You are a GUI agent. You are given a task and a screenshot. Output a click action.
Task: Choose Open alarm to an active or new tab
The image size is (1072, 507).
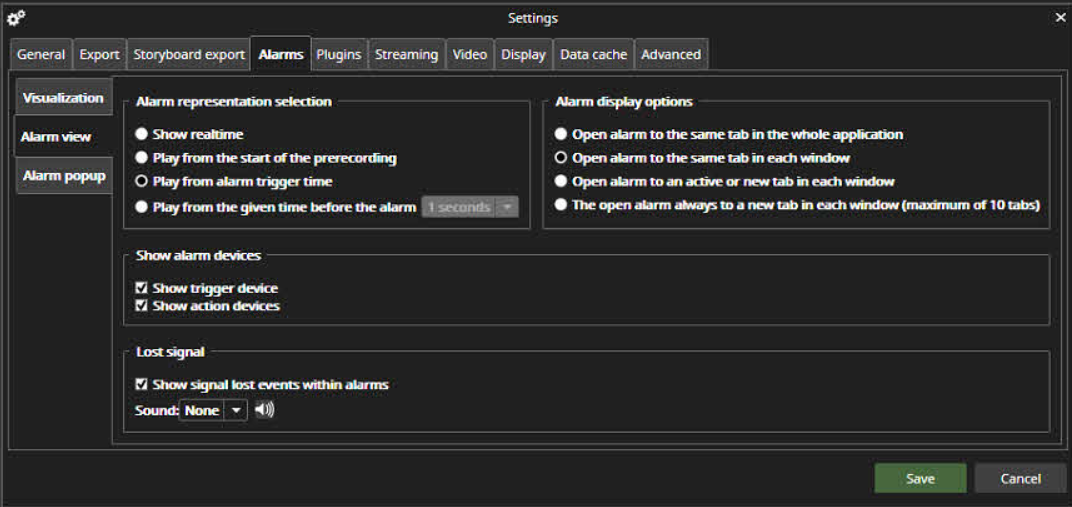pyautogui.click(x=561, y=182)
